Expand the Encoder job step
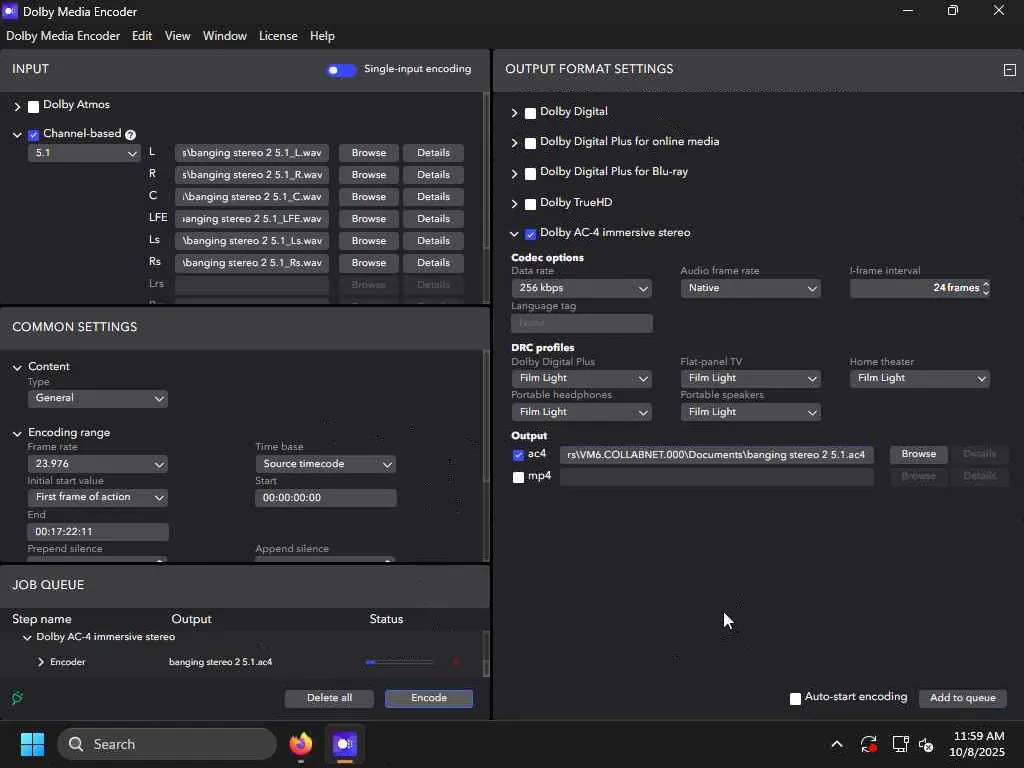This screenshot has height=768, width=1024. (40, 662)
